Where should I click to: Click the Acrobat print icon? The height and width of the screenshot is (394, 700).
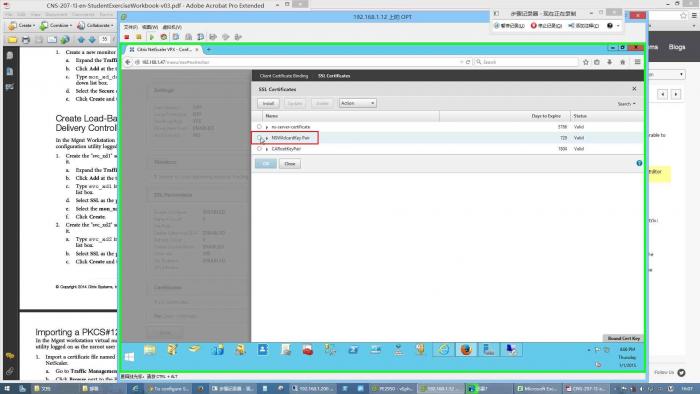coord(26,40)
